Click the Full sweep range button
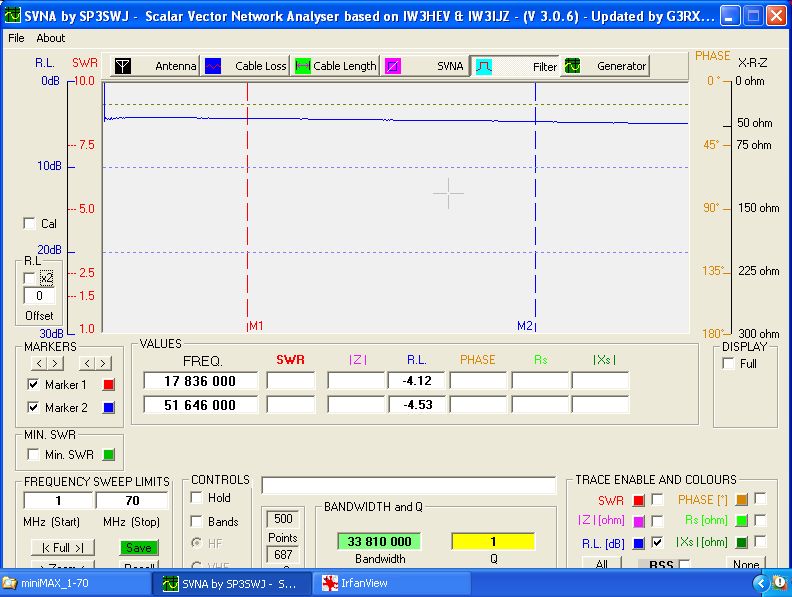The image size is (792, 597). (x=62, y=547)
